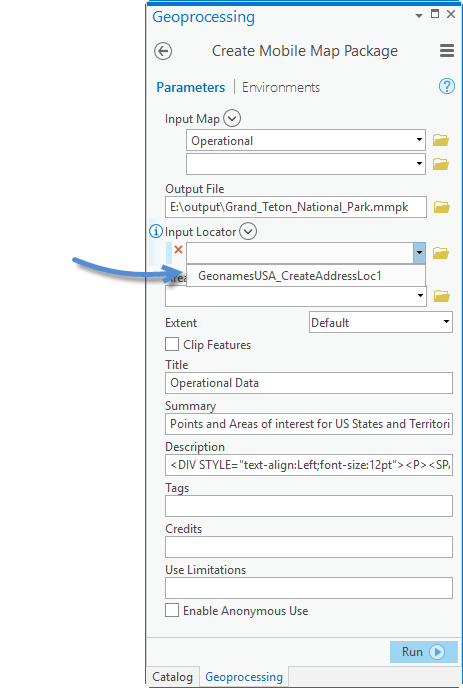Image resolution: width=463 pixels, height=688 pixels.
Task: Click the Use Limitations field
Action: (309, 588)
